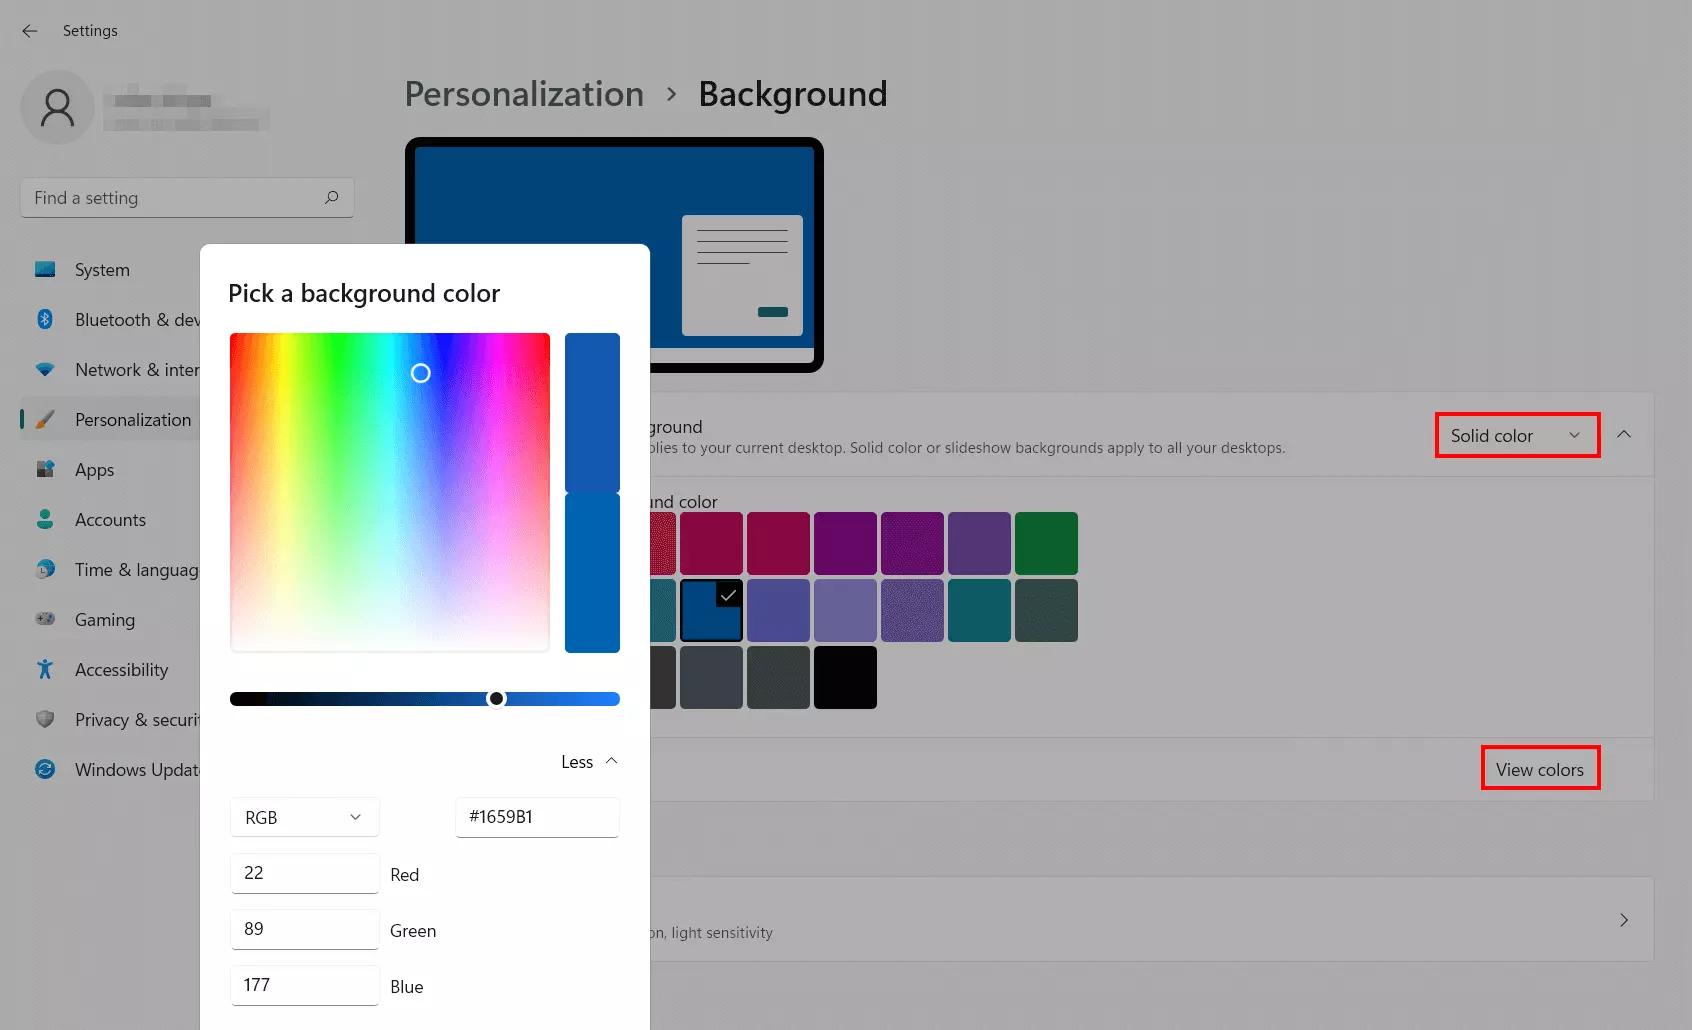Click the Network wifi icon

[x=45, y=369]
